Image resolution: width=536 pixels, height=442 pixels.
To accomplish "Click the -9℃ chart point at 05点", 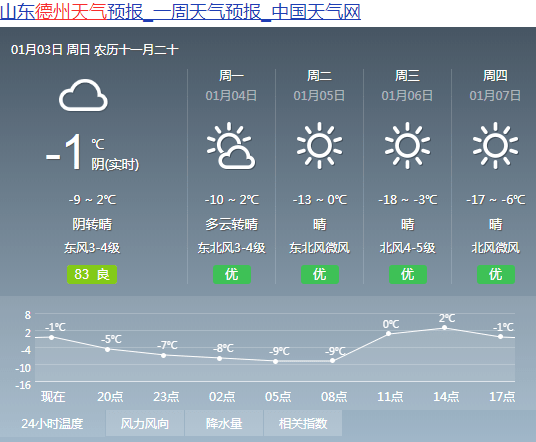I will coord(276,361).
